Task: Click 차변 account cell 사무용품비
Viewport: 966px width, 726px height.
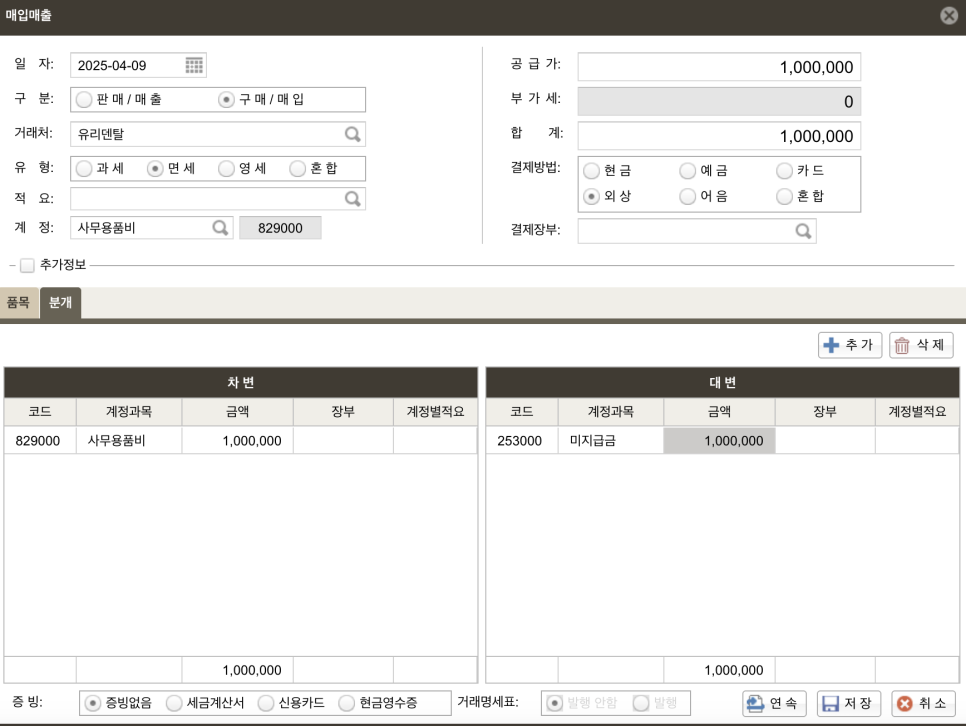Action: (129, 441)
